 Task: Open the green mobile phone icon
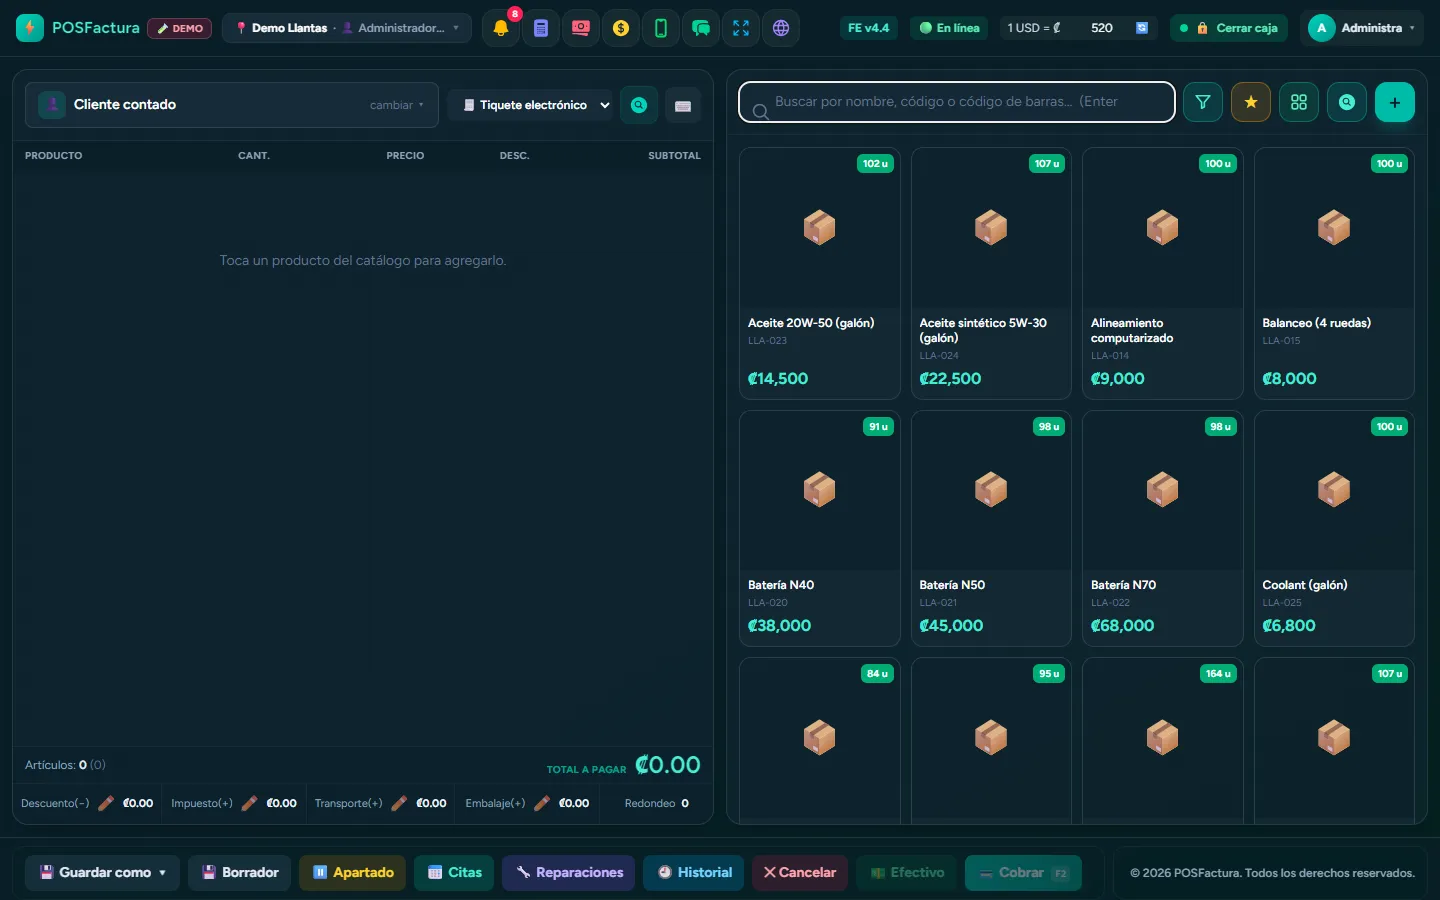tap(661, 28)
